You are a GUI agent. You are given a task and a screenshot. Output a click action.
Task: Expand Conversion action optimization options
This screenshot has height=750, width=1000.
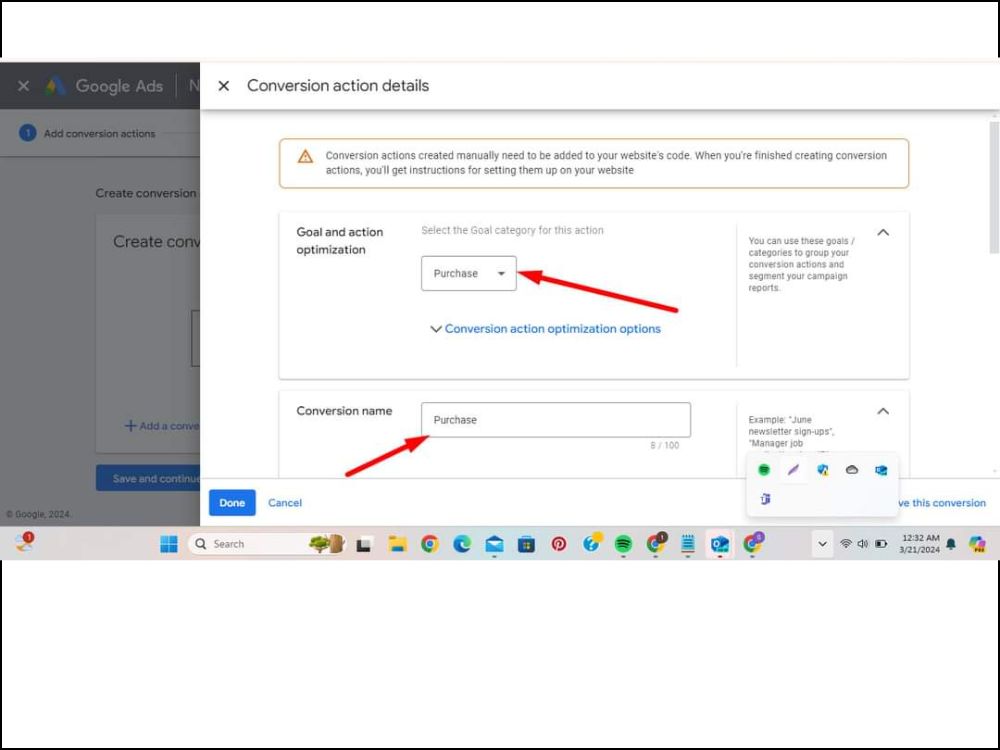546,329
